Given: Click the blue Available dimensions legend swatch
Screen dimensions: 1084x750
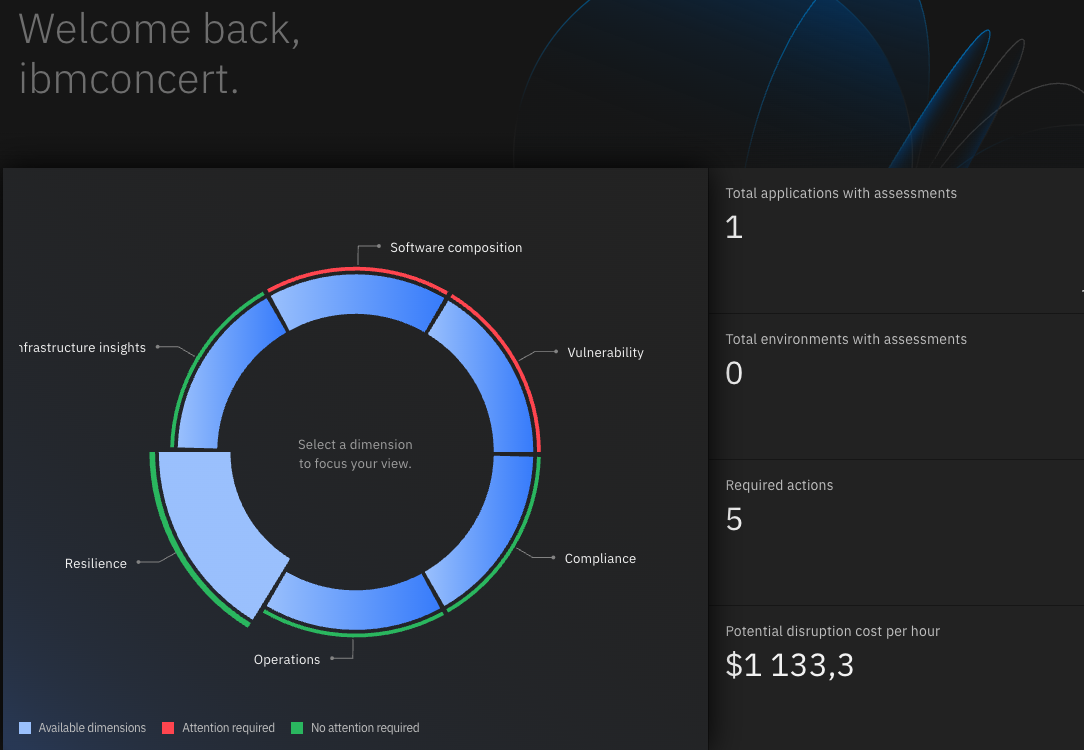Looking at the screenshot, I should click(x=25, y=728).
